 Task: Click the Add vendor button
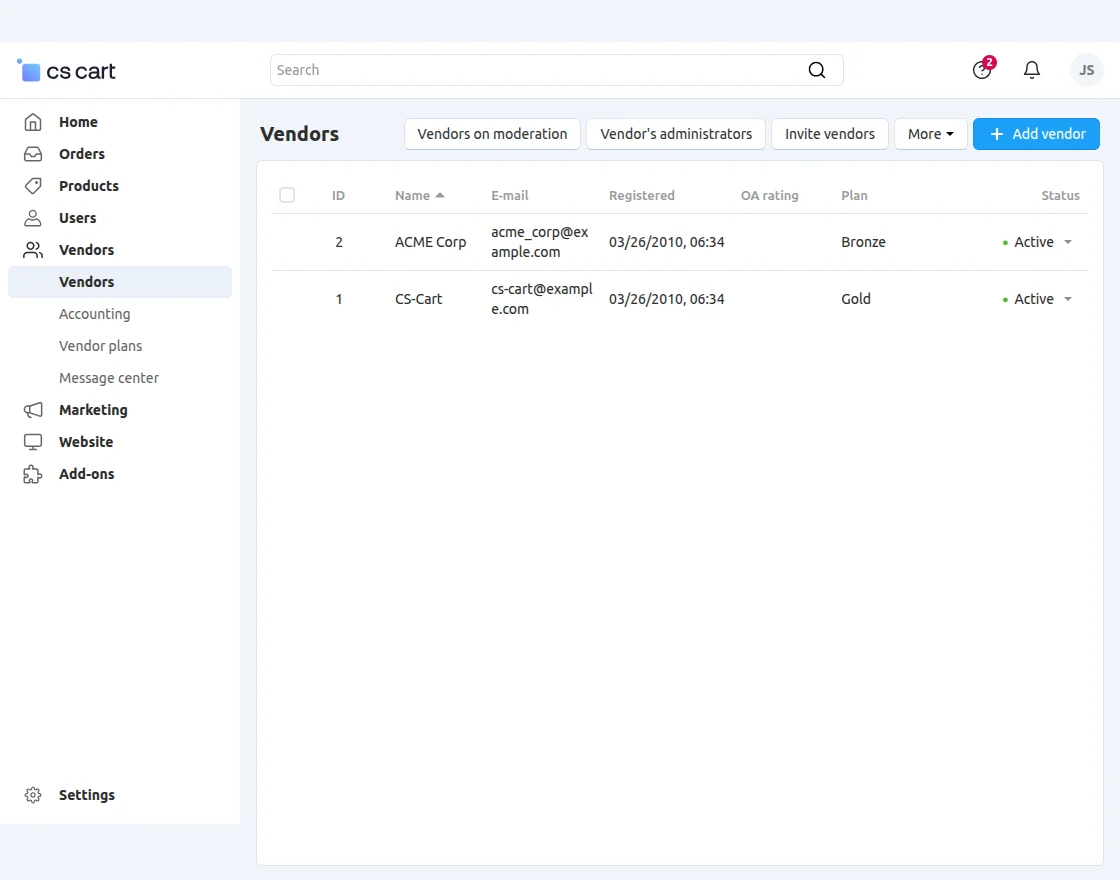1036,134
